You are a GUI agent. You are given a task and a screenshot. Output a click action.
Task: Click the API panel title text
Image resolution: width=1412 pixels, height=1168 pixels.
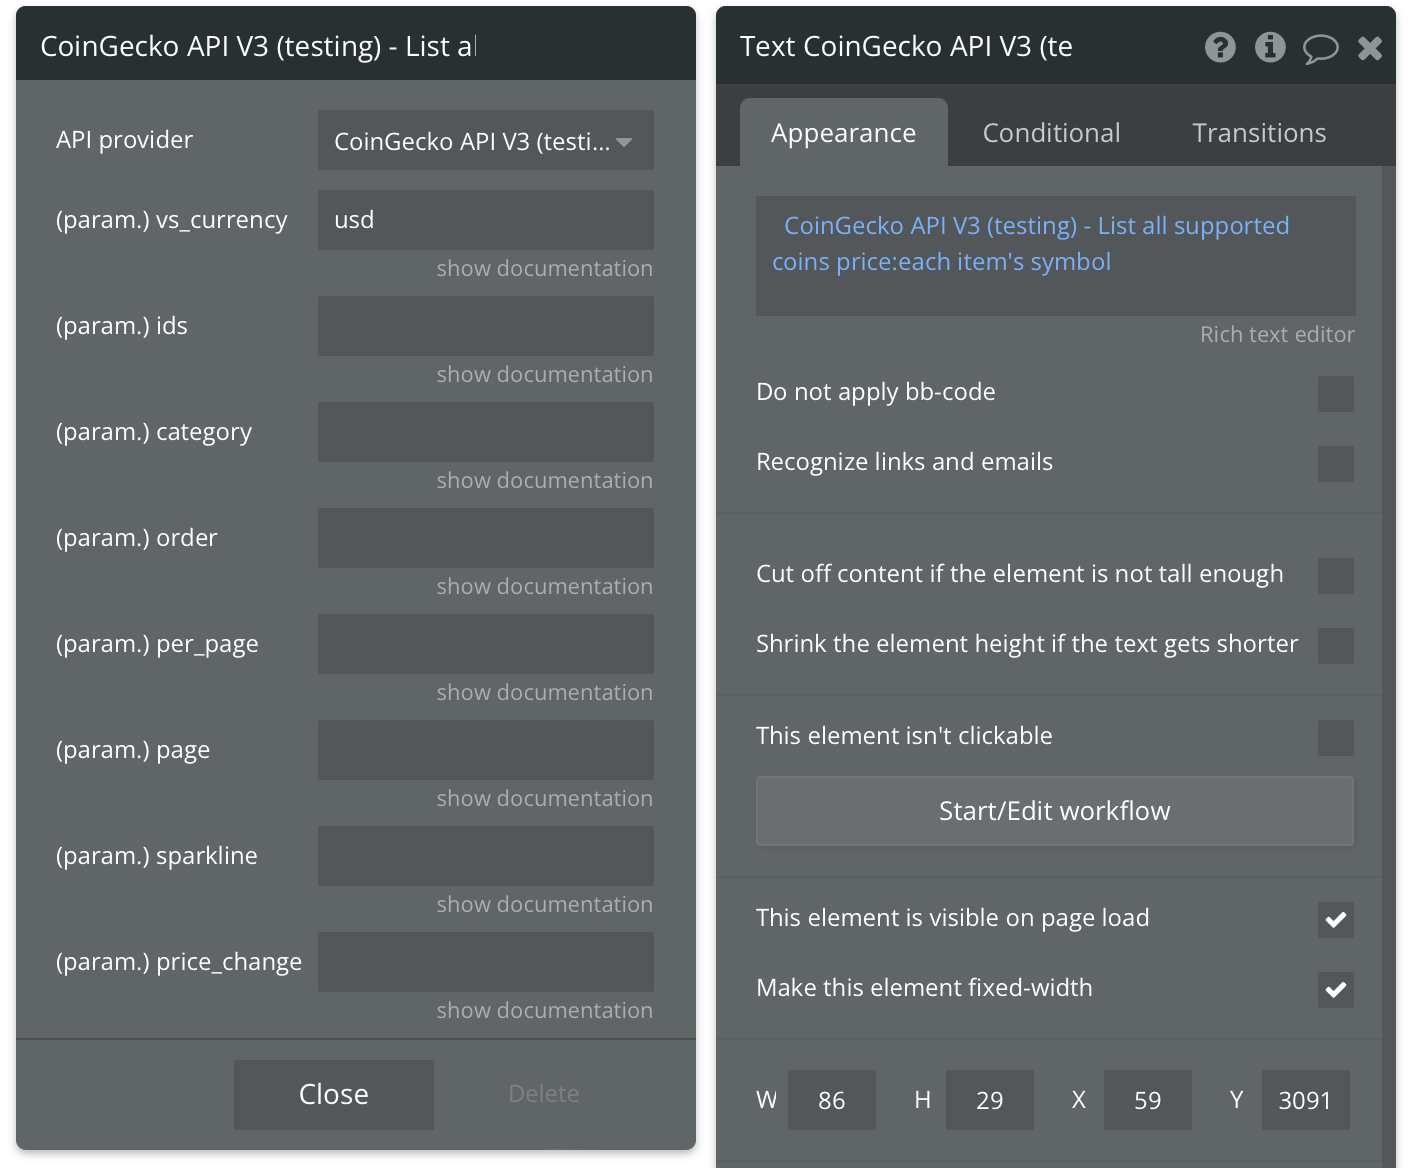(x=258, y=46)
